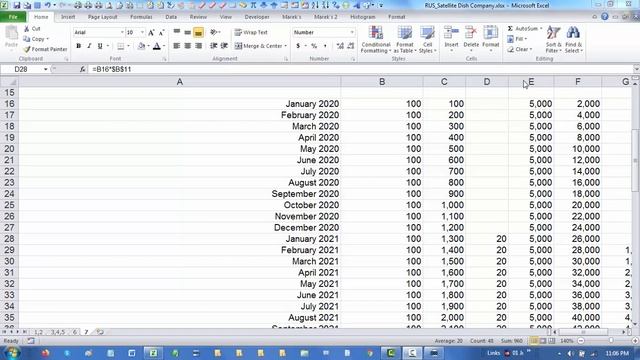The width and height of the screenshot is (640, 360).
Task: Click the Fill button
Action: click(x=518, y=39)
